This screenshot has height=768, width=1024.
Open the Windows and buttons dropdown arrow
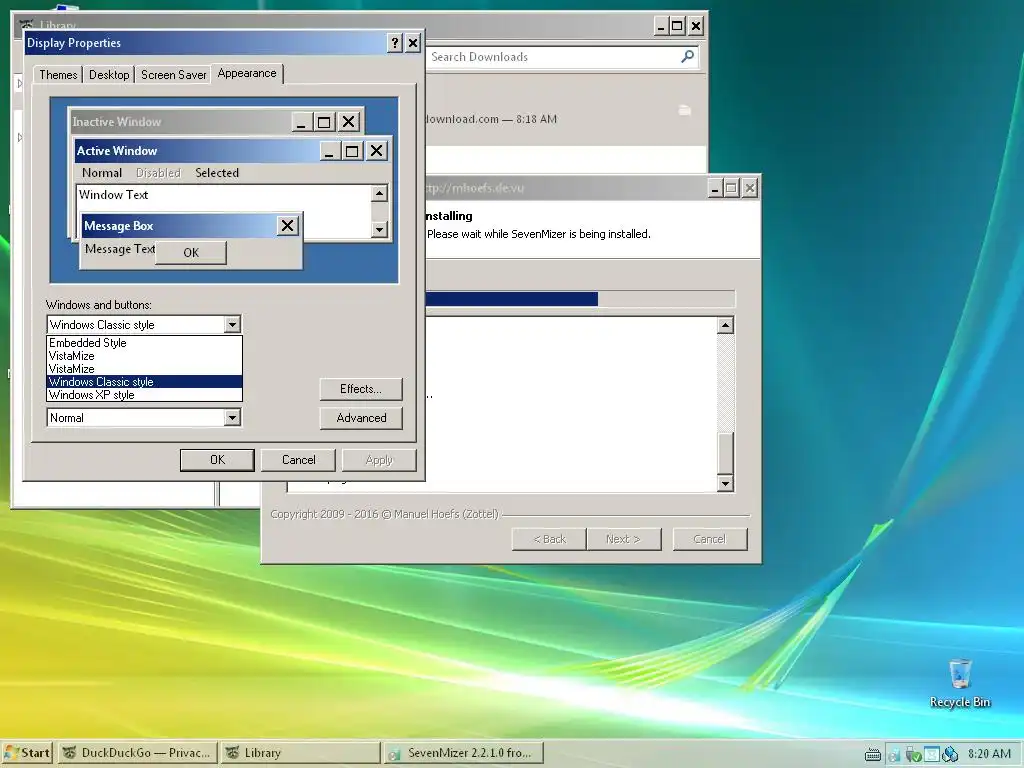click(x=232, y=325)
